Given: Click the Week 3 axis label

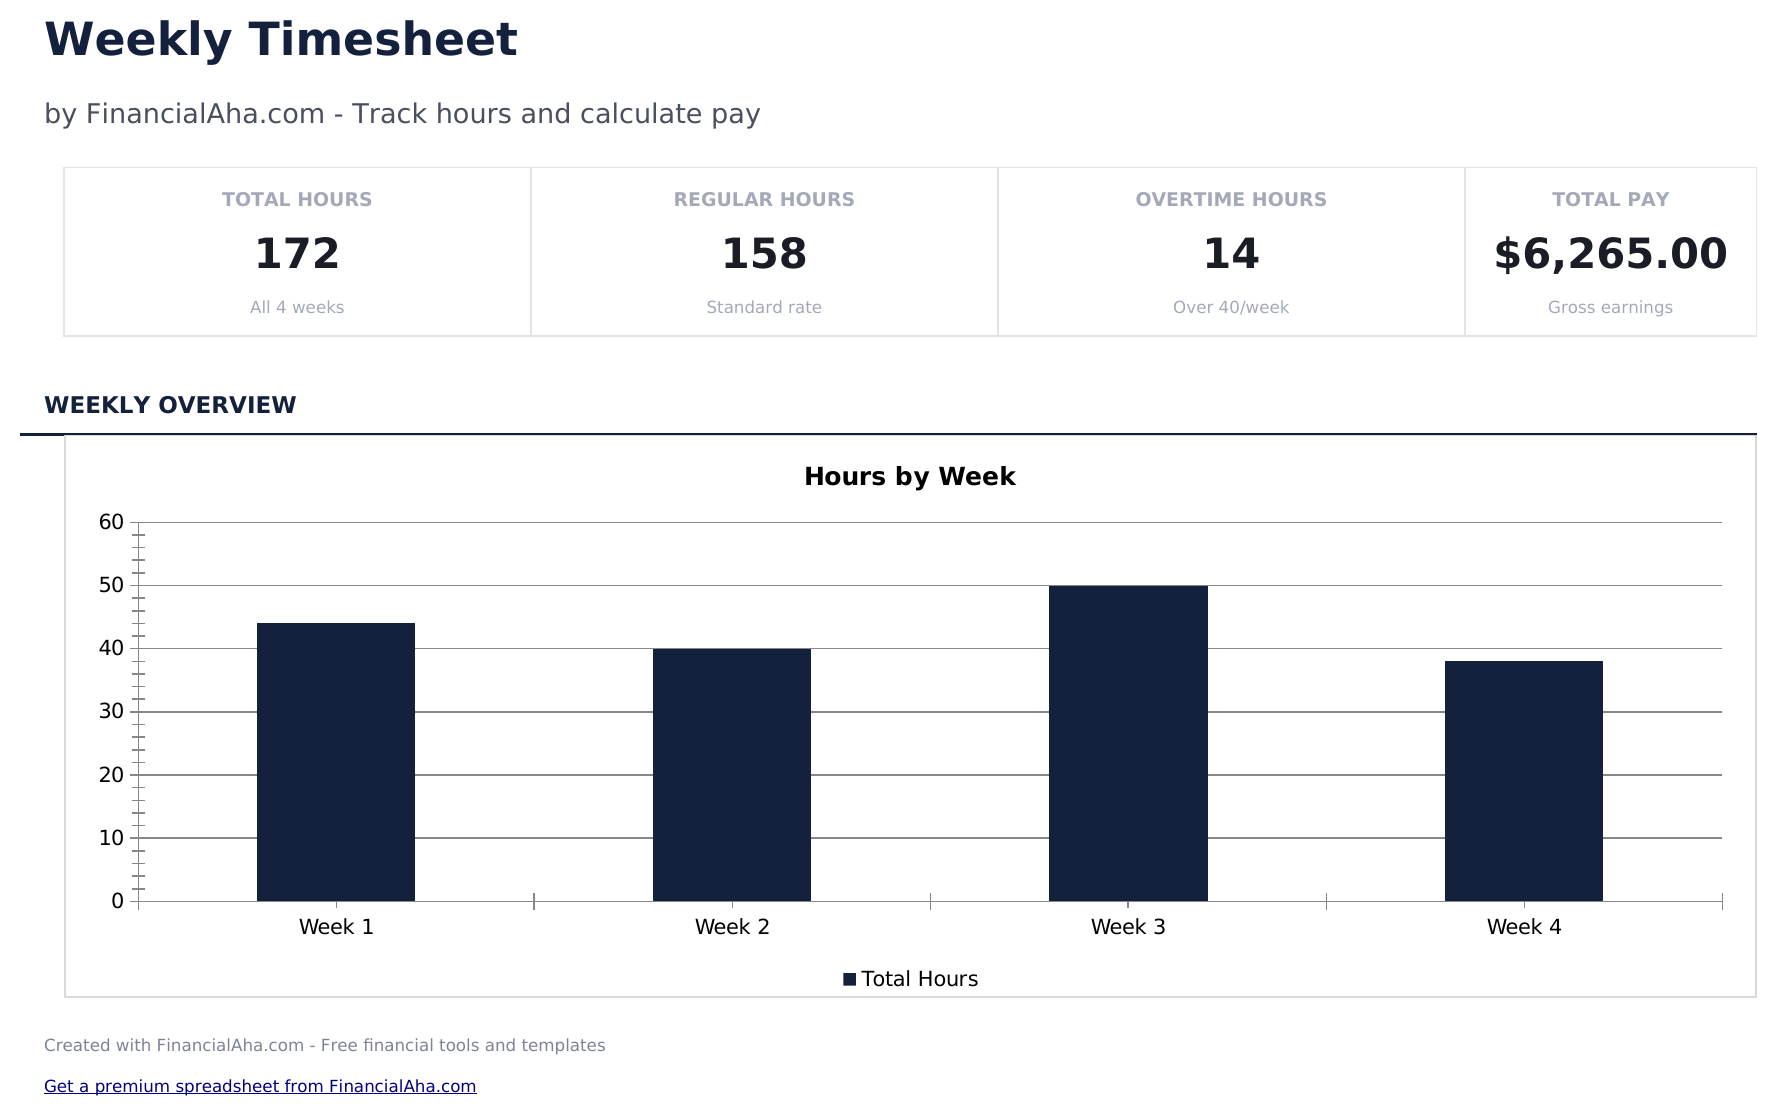Looking at the screenshot, I should coord(1128,927).
